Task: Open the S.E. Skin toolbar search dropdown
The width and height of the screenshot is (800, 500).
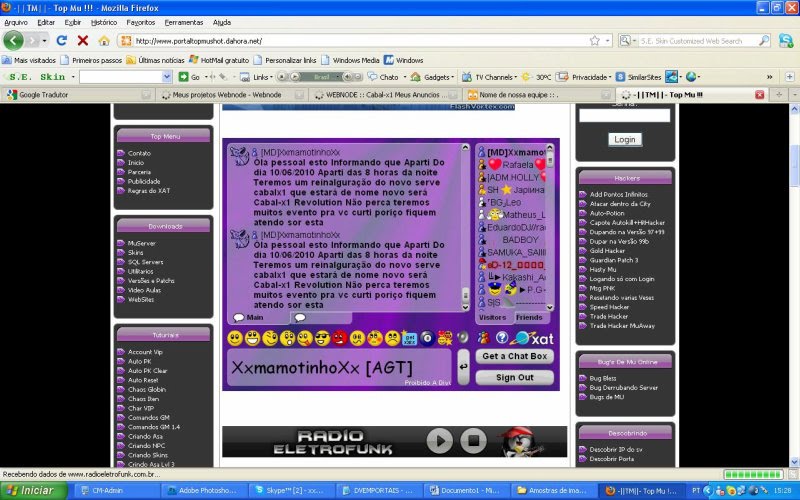Action: [165, 77]
